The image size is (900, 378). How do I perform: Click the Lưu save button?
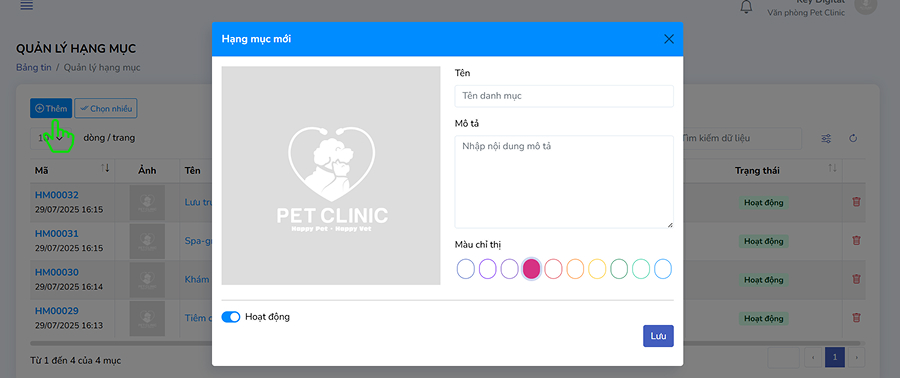click(x=658, y=336)
